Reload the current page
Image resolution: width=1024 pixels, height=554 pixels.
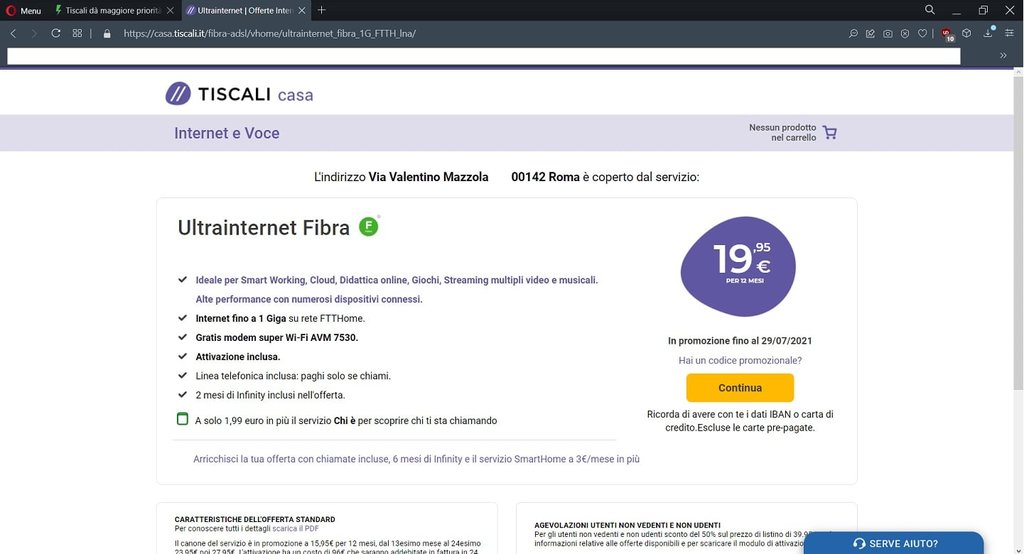click(x=56, y=33)
